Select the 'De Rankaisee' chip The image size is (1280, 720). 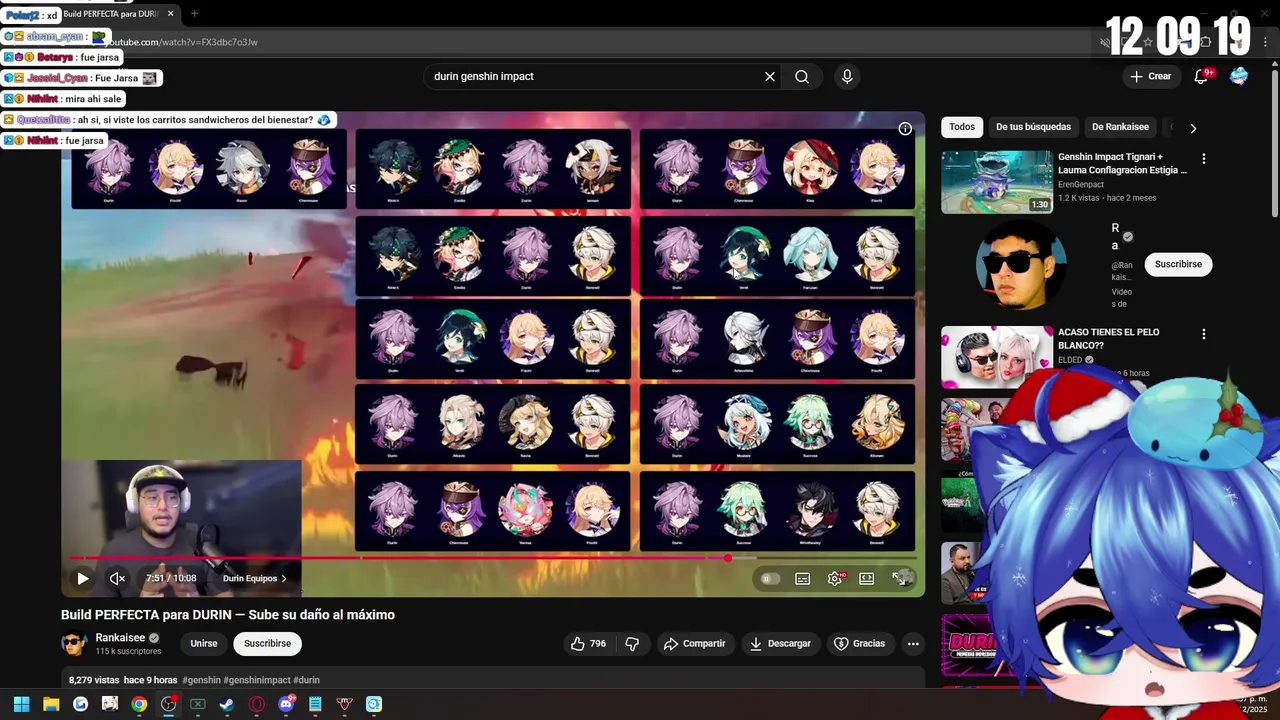coord(1120,127)
